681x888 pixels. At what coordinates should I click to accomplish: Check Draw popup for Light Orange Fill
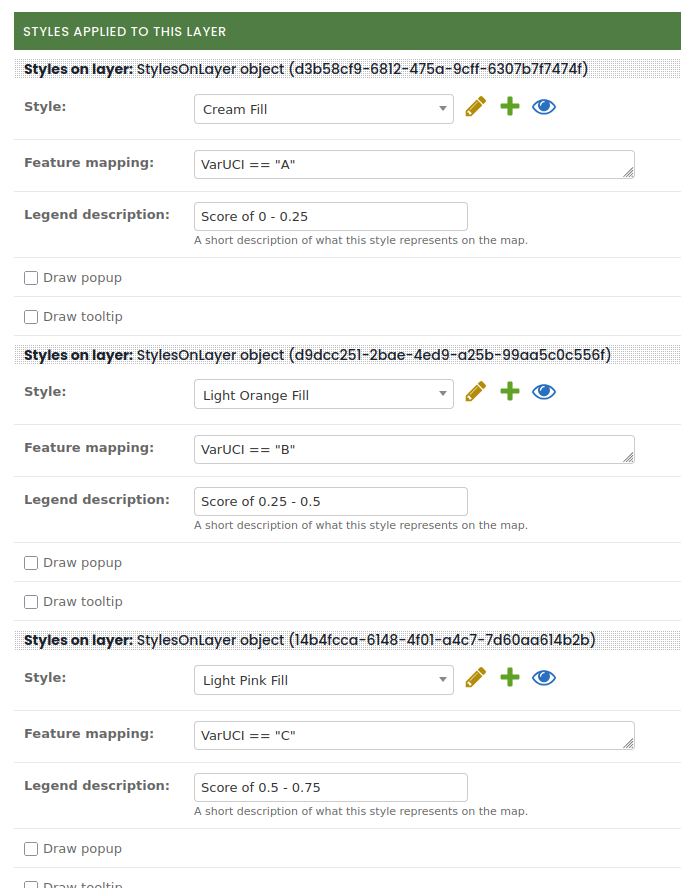(31, 563)
